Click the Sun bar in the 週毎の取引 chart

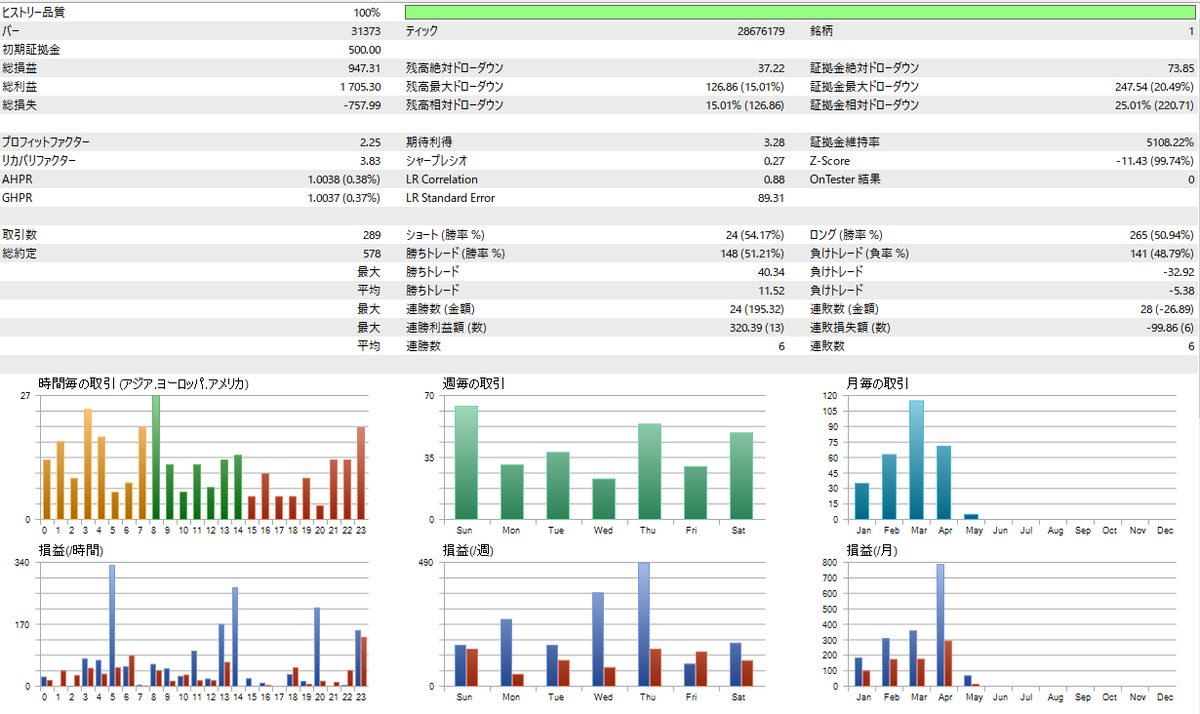point(466,462)
